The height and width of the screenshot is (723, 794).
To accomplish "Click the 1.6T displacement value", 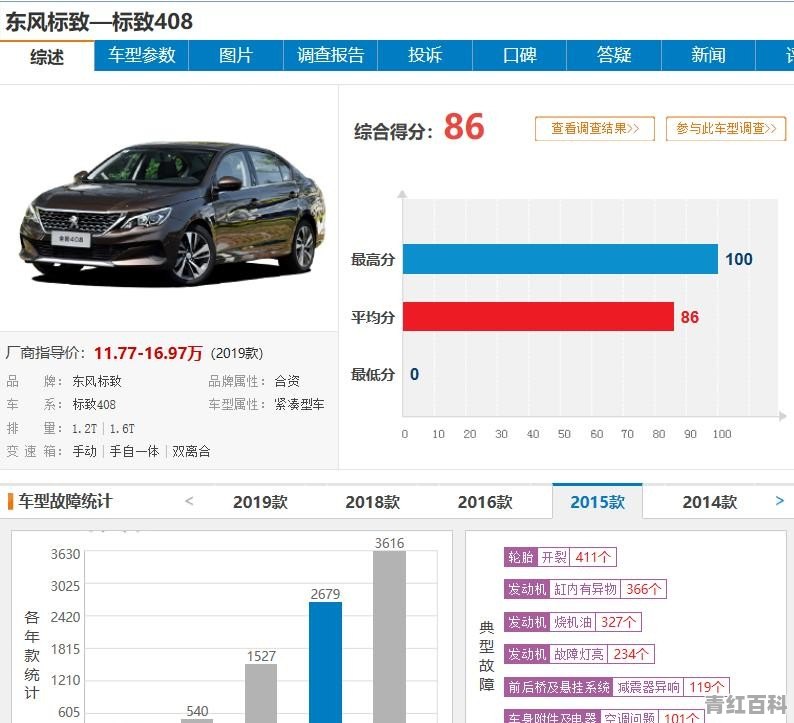I will tap(122, 429).
